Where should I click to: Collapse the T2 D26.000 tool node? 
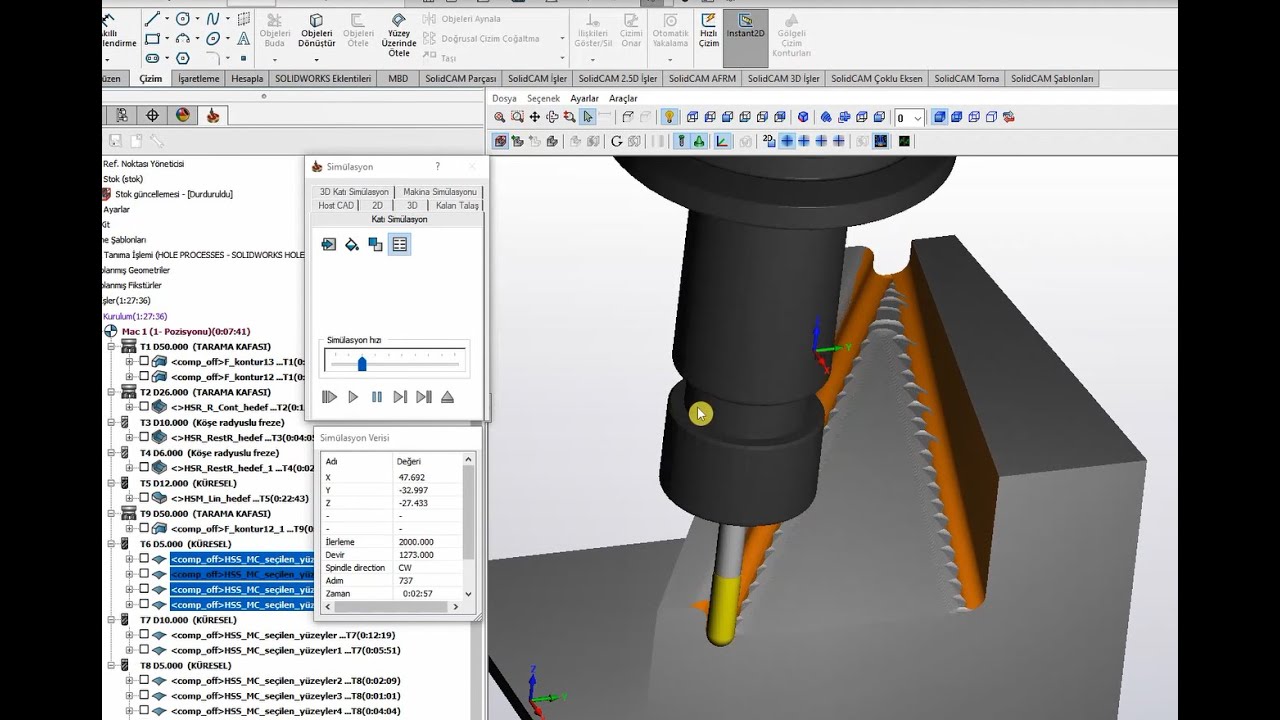112,392
